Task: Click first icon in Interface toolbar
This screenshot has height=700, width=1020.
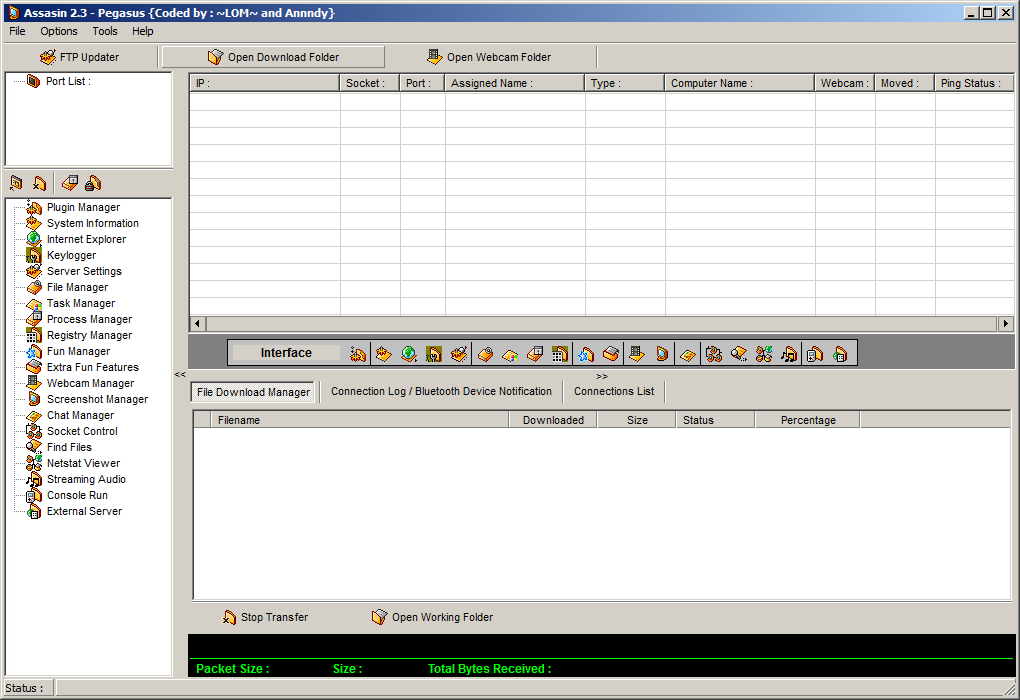Action: [358, 353]
